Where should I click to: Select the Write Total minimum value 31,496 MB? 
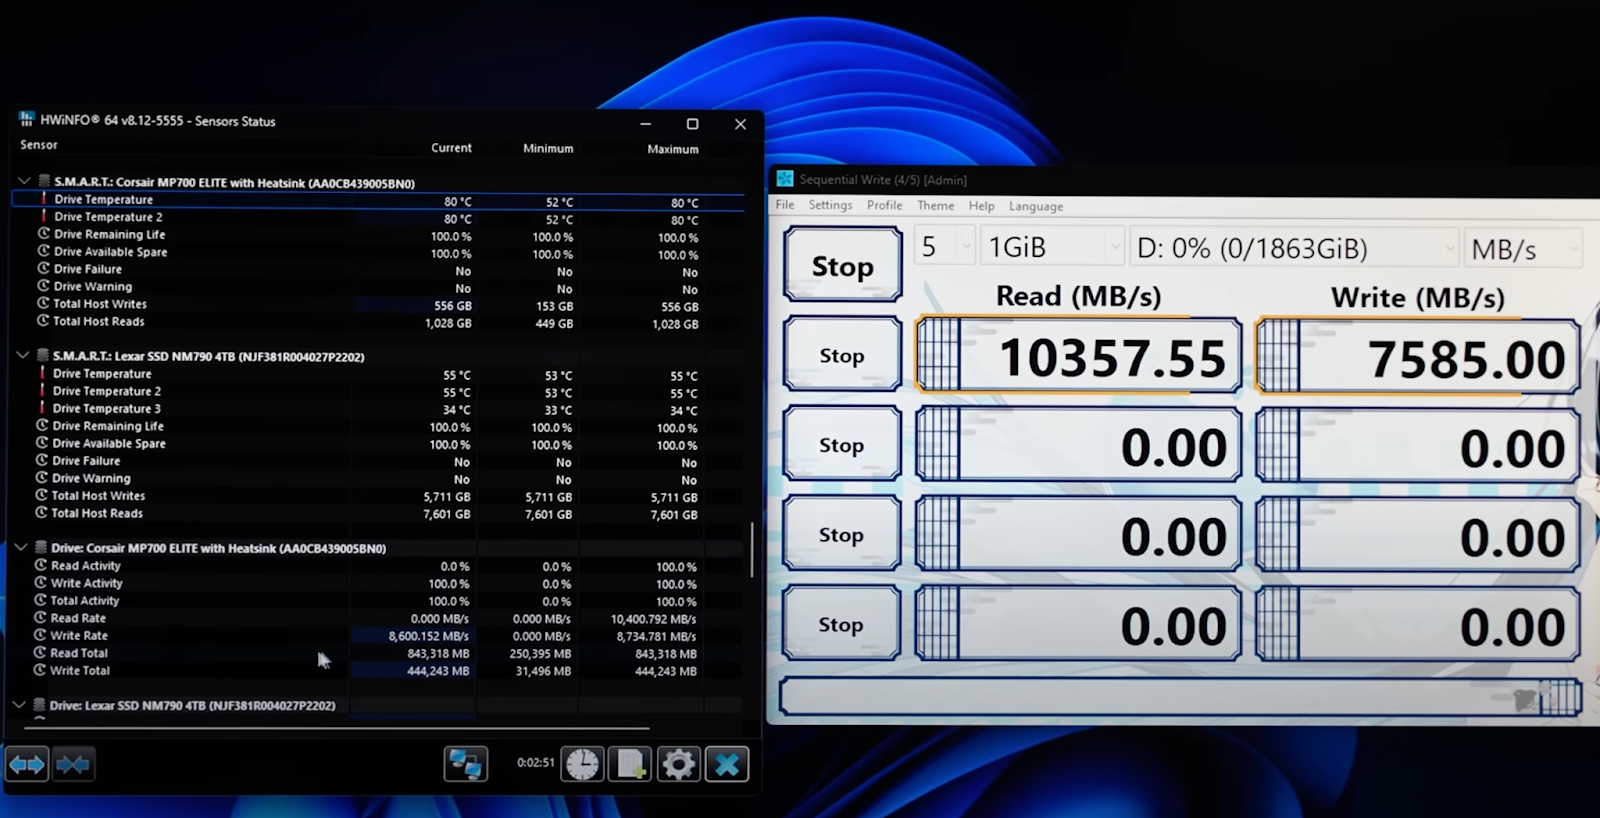point(543,671)
